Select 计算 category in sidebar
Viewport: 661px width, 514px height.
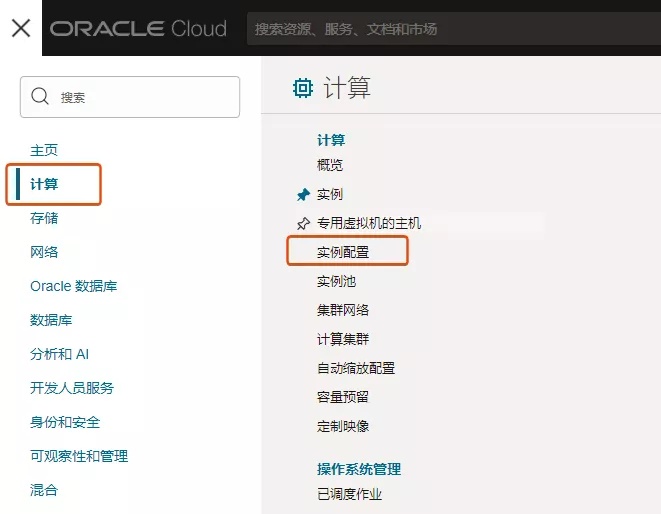pyautogui.click(x=44, y=184)
